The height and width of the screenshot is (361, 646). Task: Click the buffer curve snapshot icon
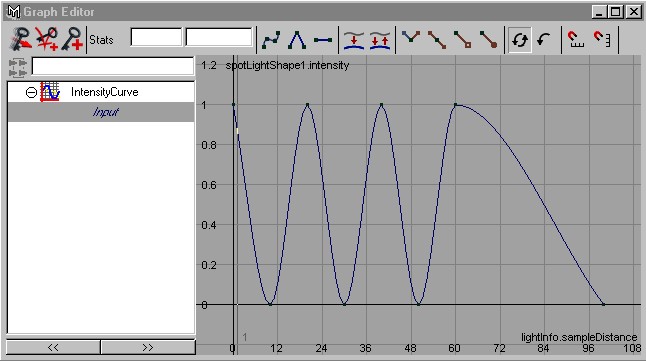354,40
